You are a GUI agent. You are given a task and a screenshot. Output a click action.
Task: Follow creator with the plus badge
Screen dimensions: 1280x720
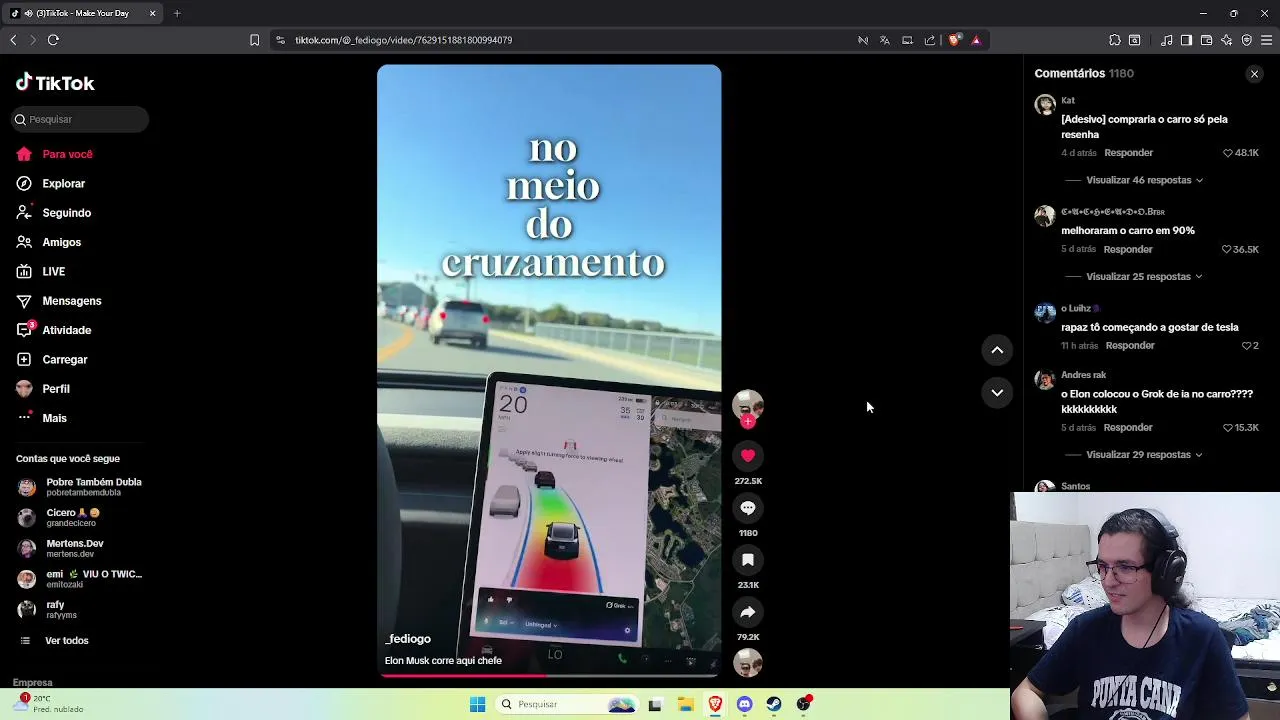tap(748, 422)
